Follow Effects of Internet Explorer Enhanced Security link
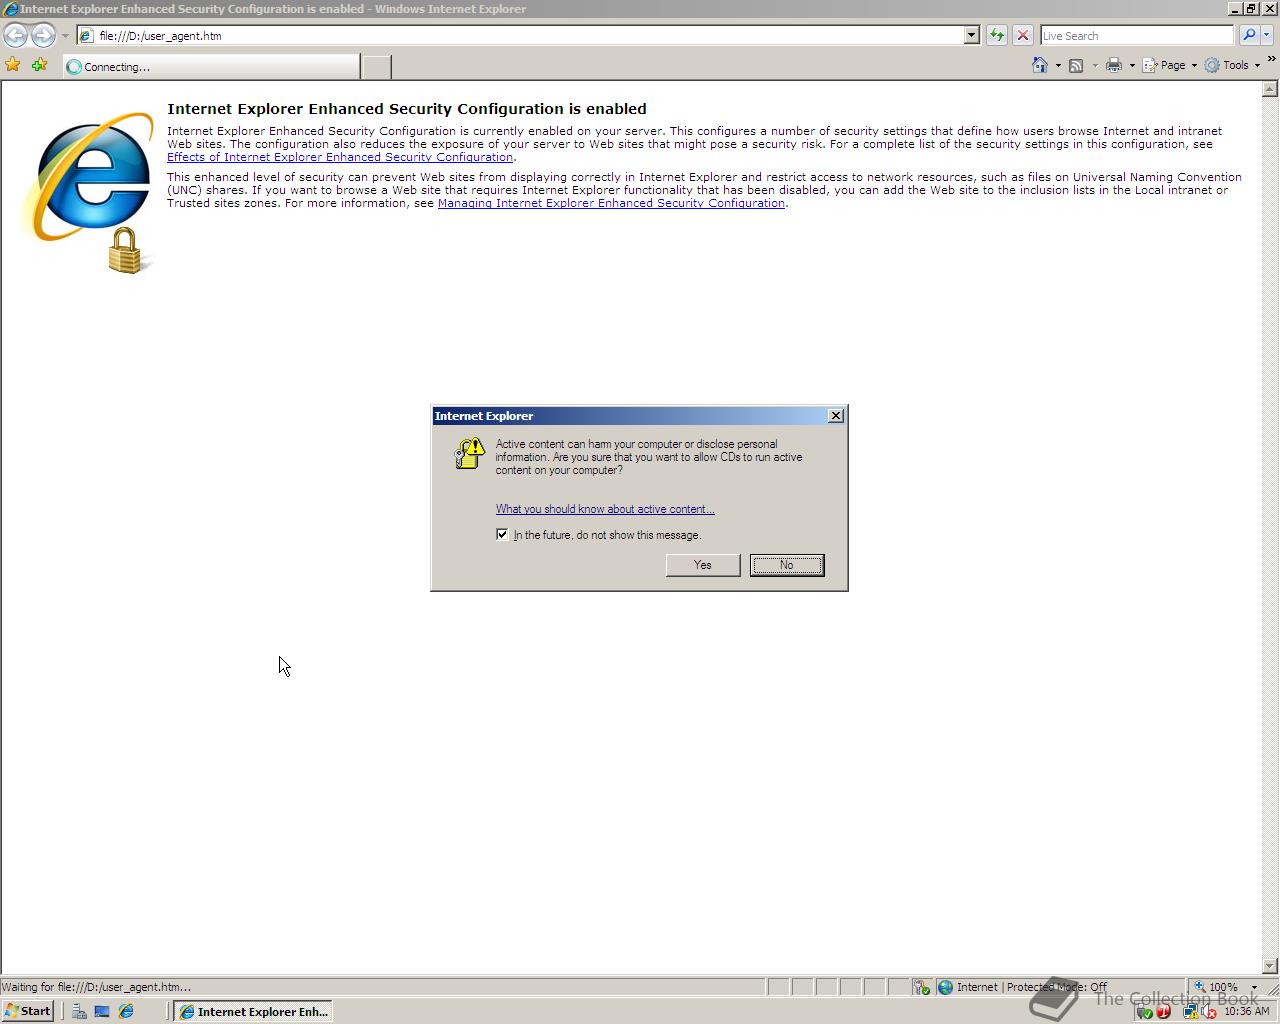The image size is (1280, 1024). pos(340,157)
